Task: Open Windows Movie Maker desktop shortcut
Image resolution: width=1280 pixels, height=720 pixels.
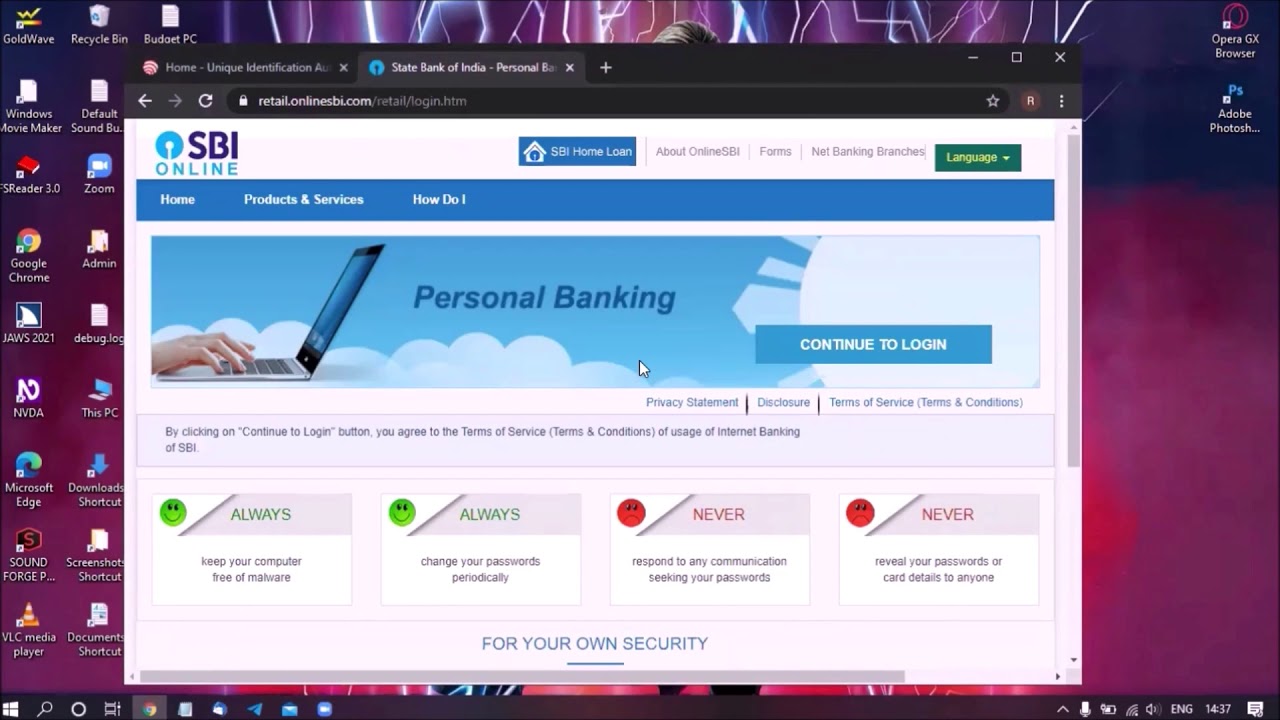Action: click(x=29, y=107)
